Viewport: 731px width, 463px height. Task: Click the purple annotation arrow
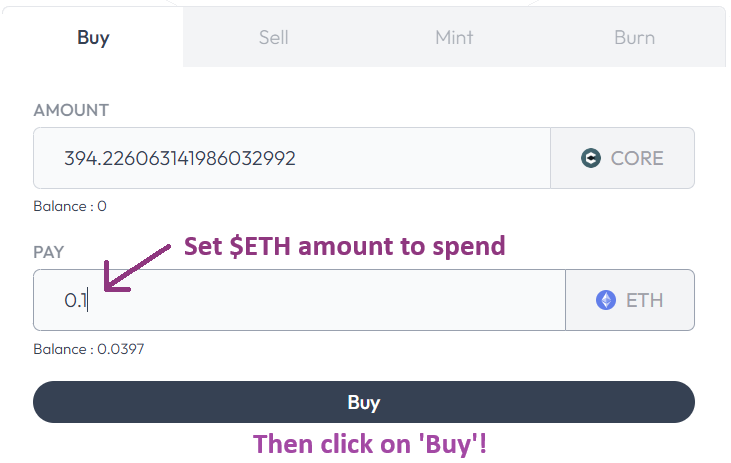[x=137, y=264]
